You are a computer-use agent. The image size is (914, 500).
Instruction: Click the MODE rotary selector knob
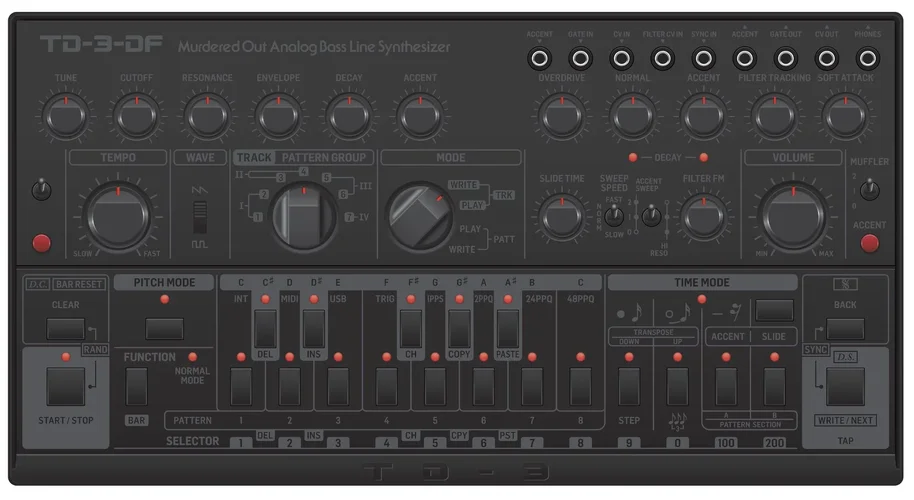420,216
